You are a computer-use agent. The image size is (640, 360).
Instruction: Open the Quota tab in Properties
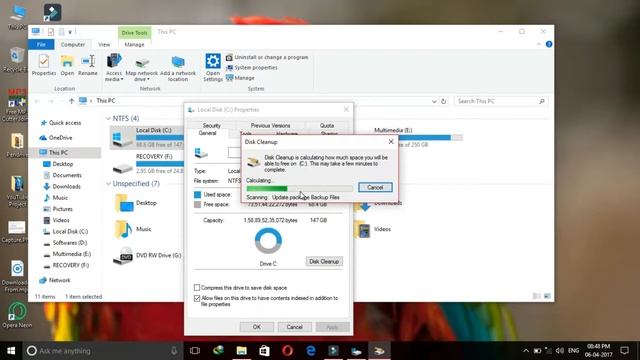click(x=327, y=126)
